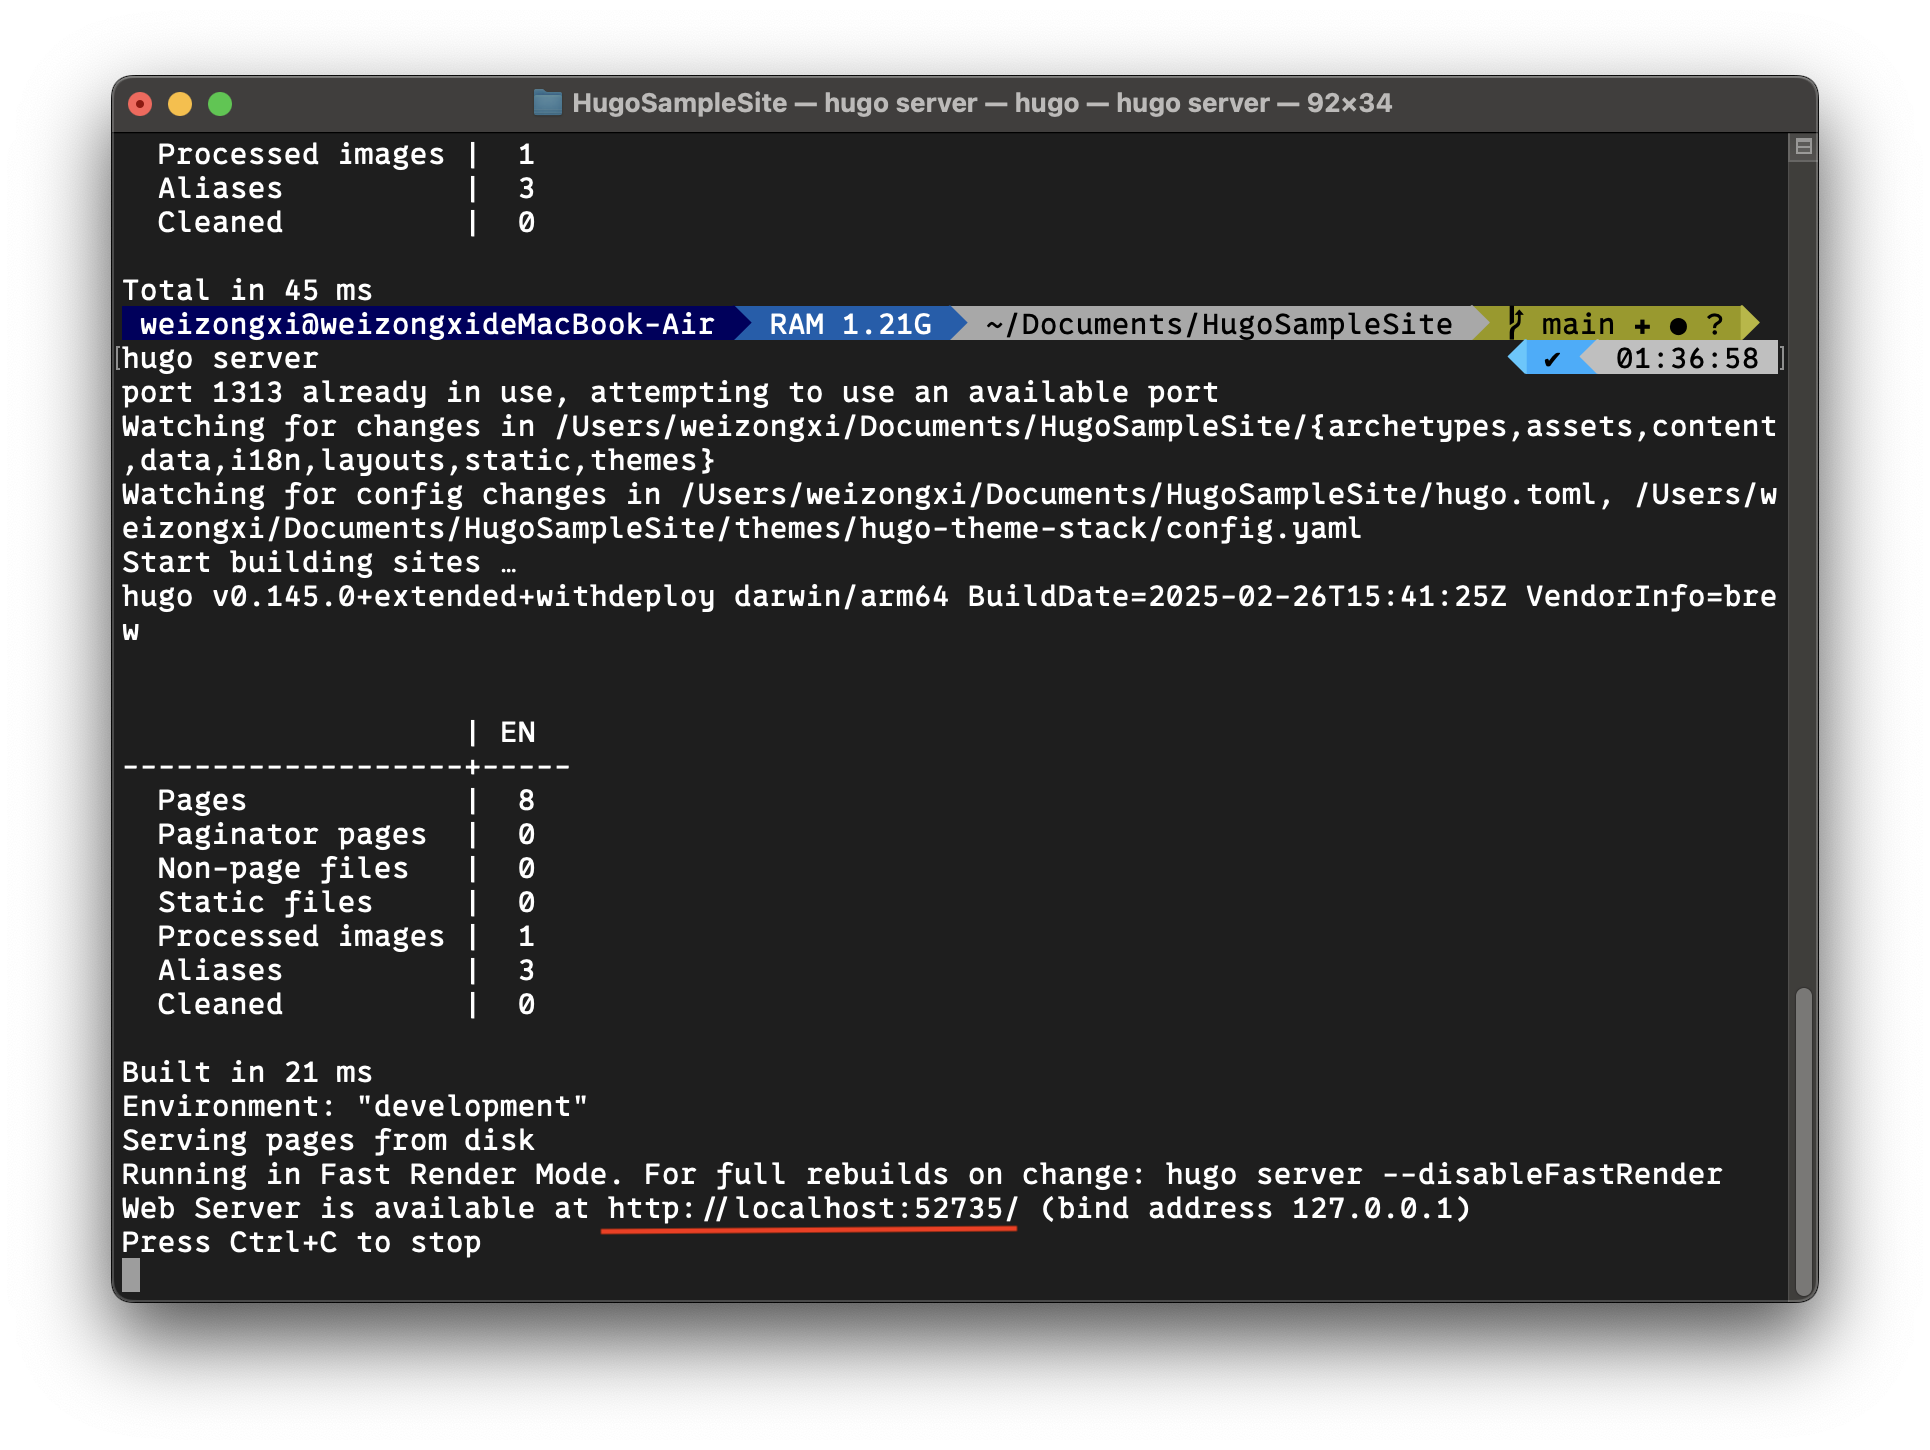Click the 'RAM 1.21G' prompt segment
Image resolution: width=1930 pixels, height=1450 pixels.
[850, 324]
